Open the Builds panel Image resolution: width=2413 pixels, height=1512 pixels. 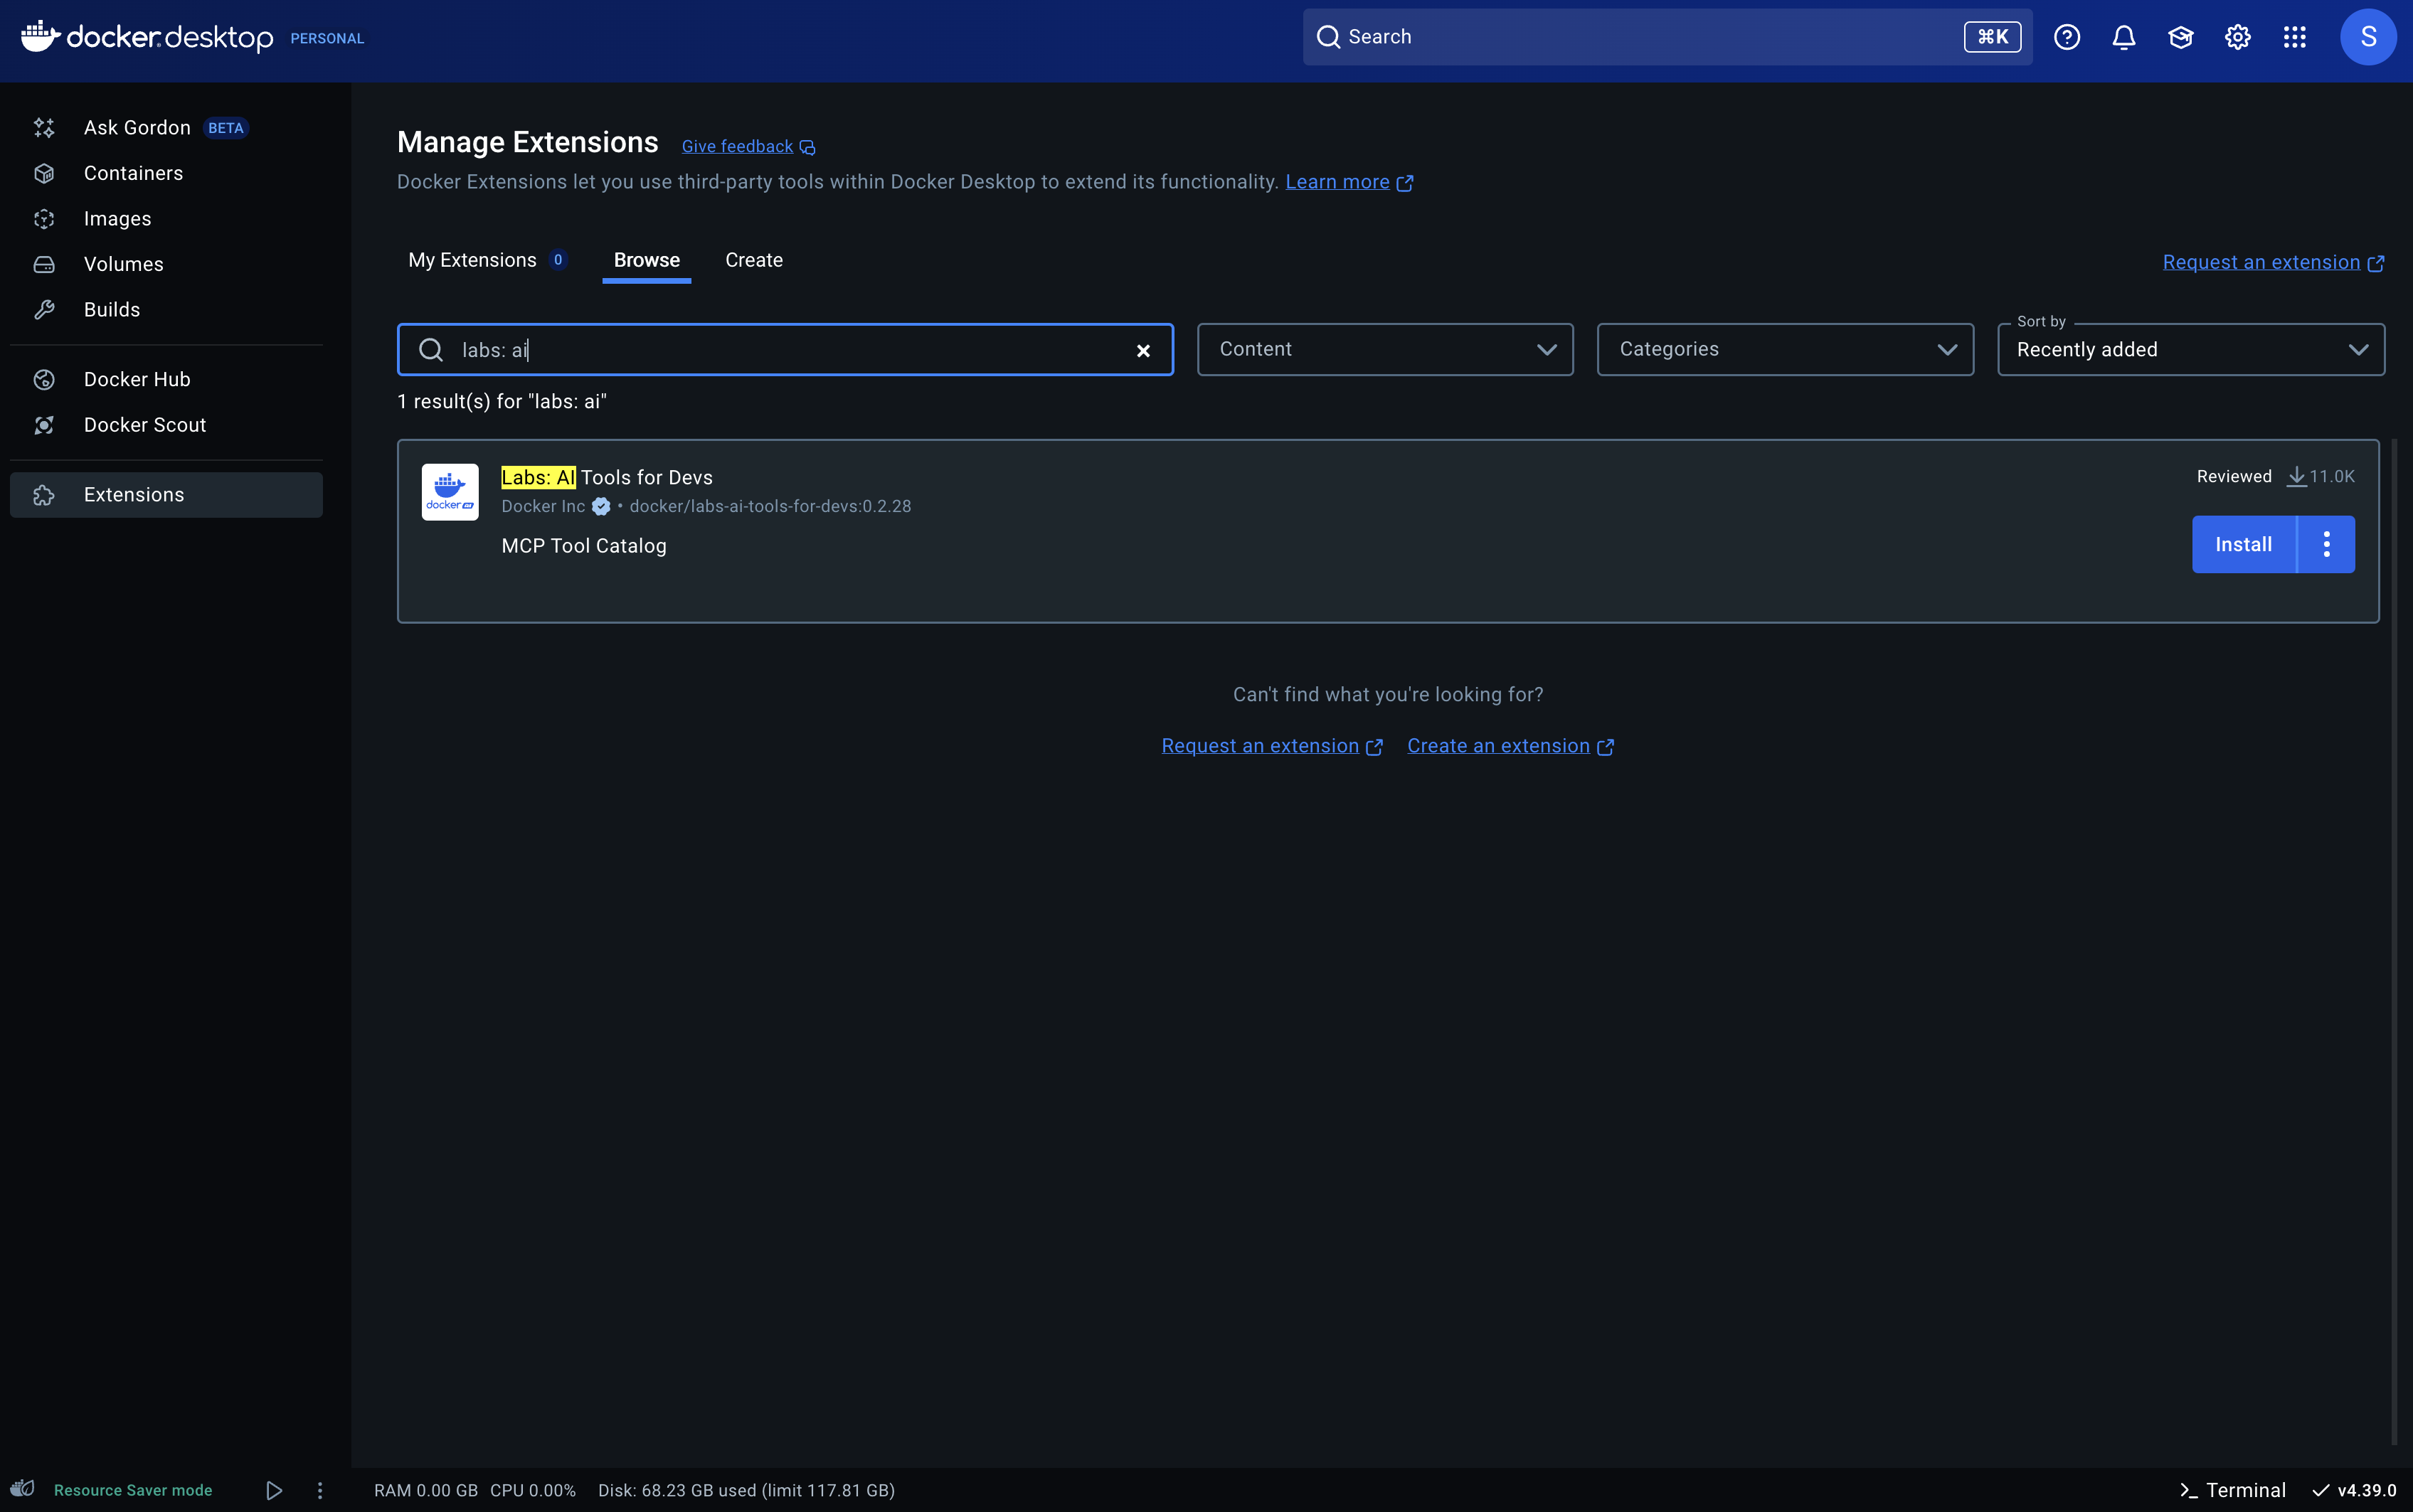[112, 309]
